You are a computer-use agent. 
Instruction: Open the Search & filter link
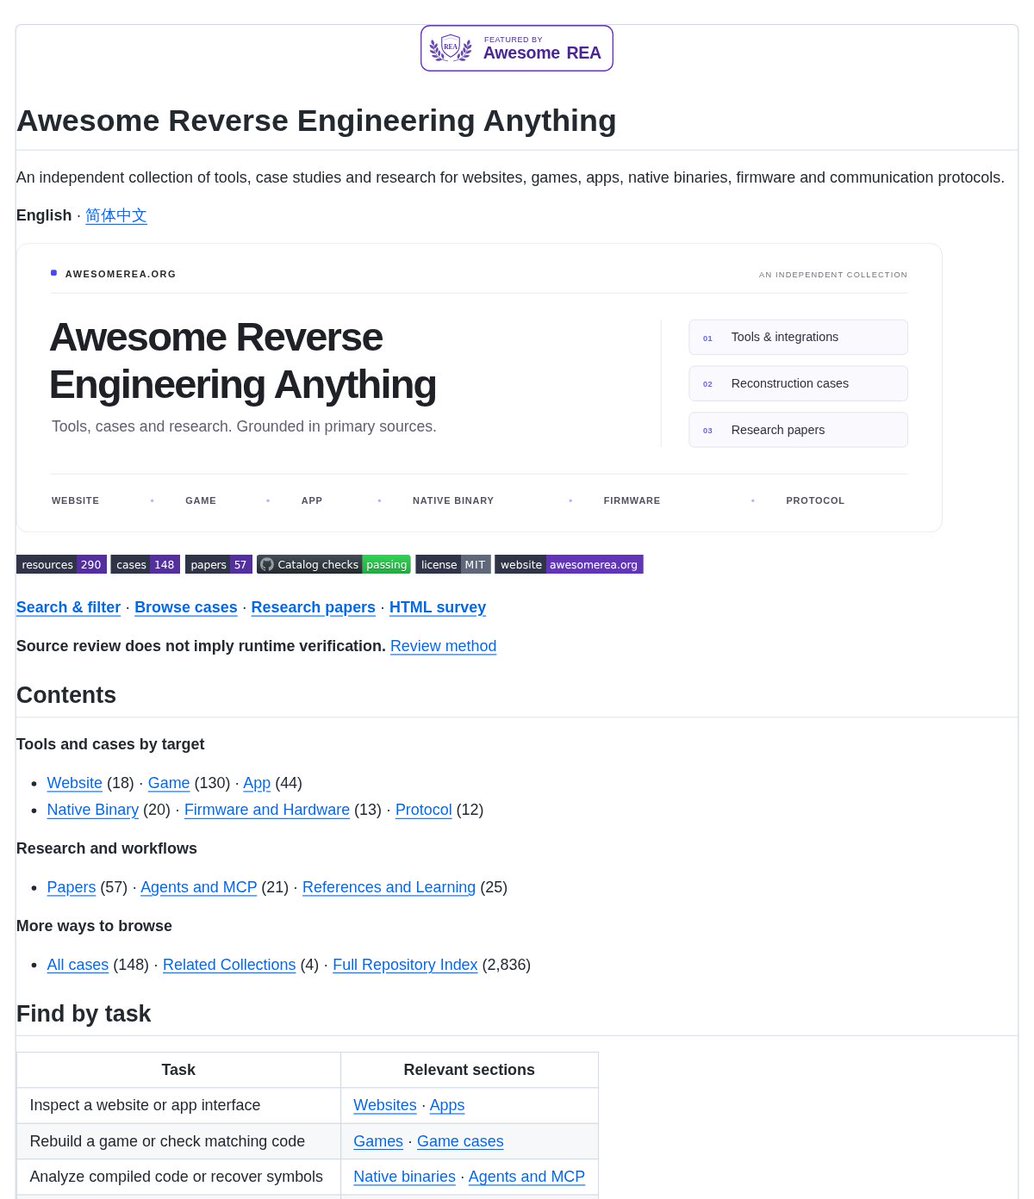(68, 607)
